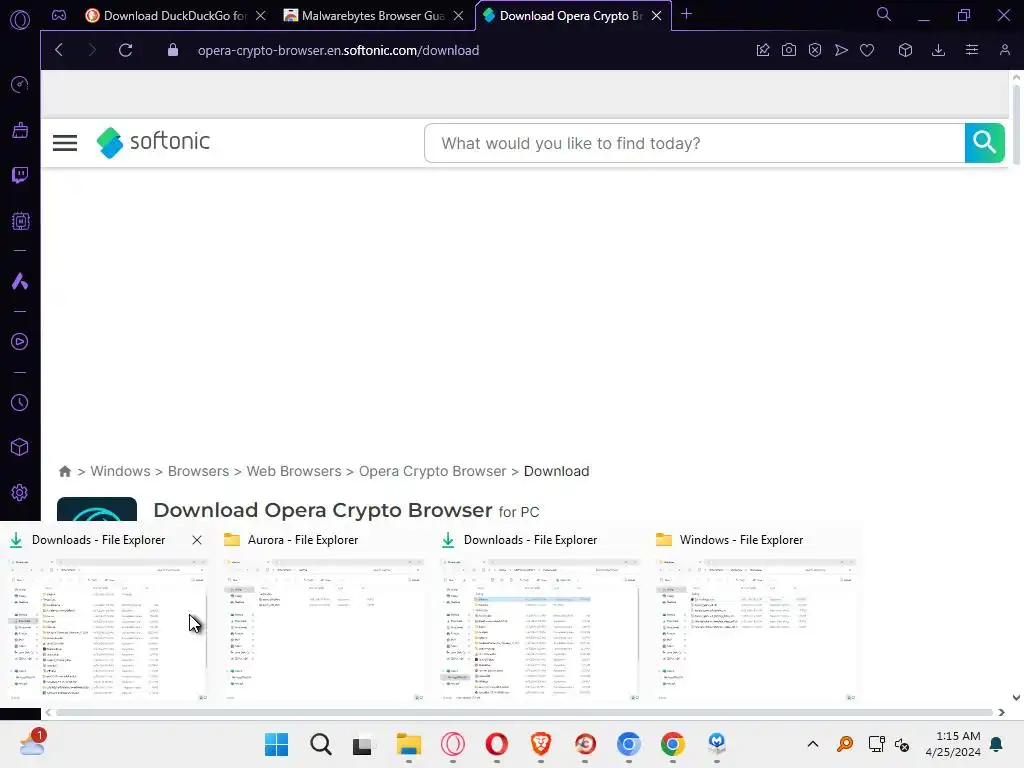This screenshot has width=1024, height=768.
Task: Reload the current page
Action: pyautogui.click(x=125, y=50)
